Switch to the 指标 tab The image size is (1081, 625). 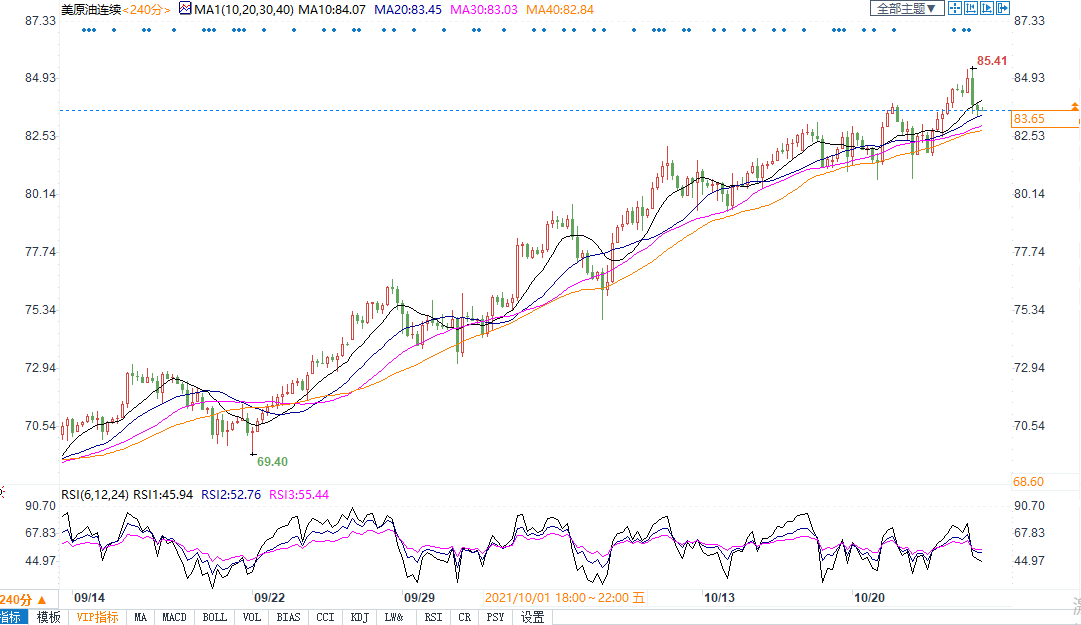pyautogui.click(x=11, y=617)
